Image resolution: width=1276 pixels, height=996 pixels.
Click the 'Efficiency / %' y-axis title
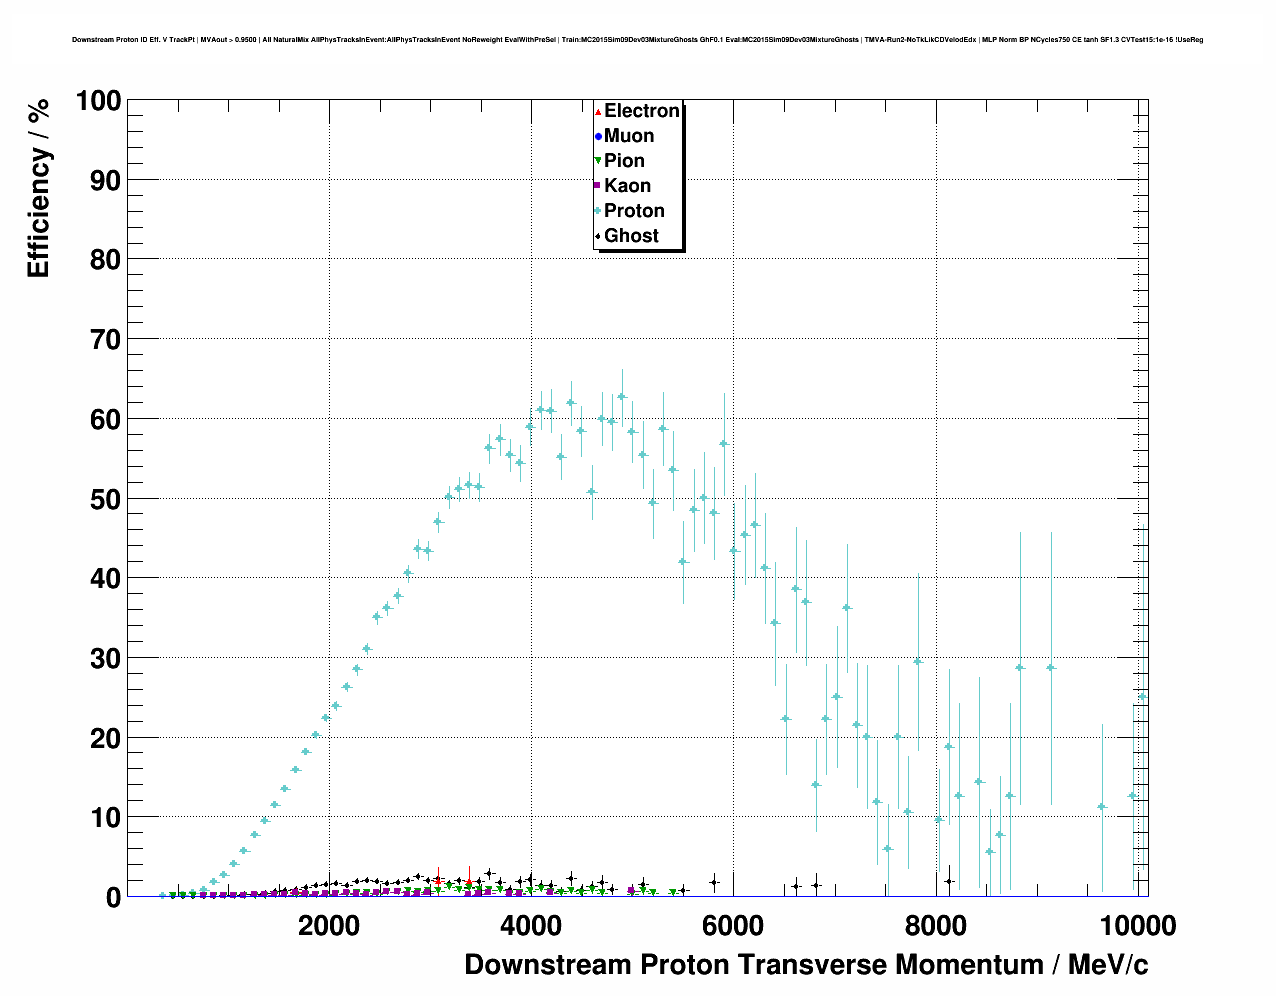[38, 189]
